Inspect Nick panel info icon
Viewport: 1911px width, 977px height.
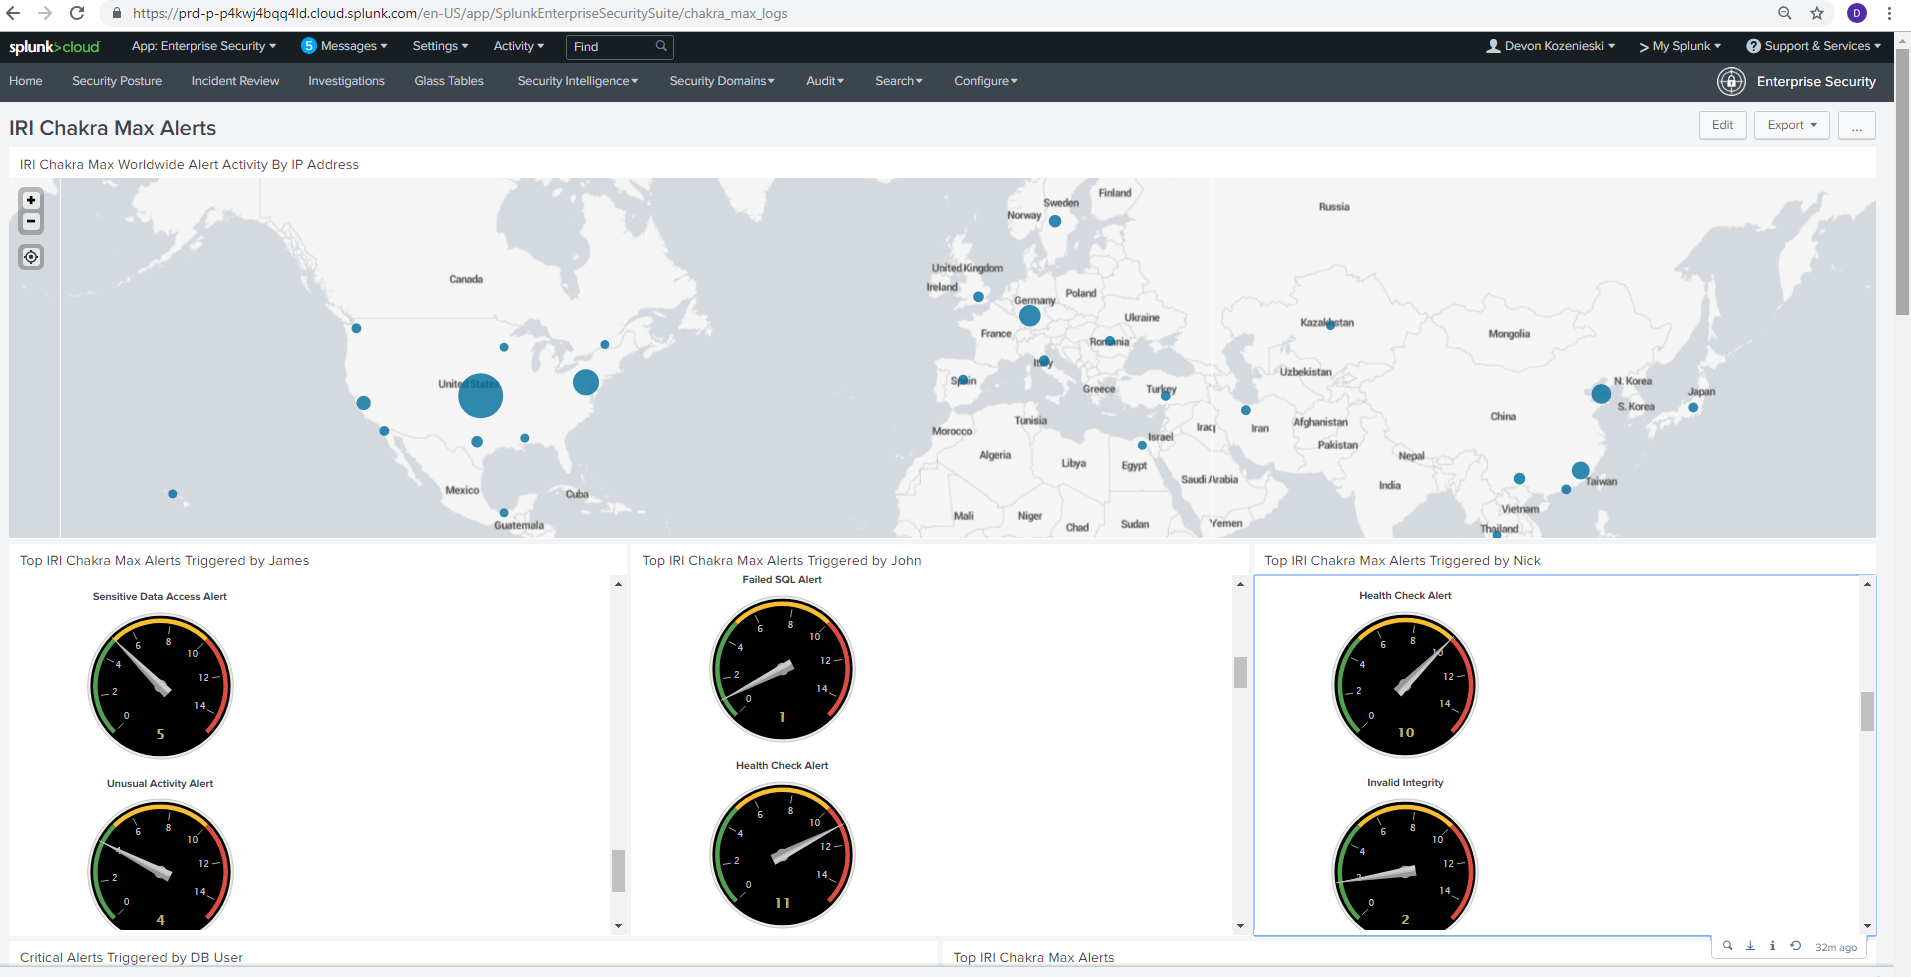[x=1772, y=946]
